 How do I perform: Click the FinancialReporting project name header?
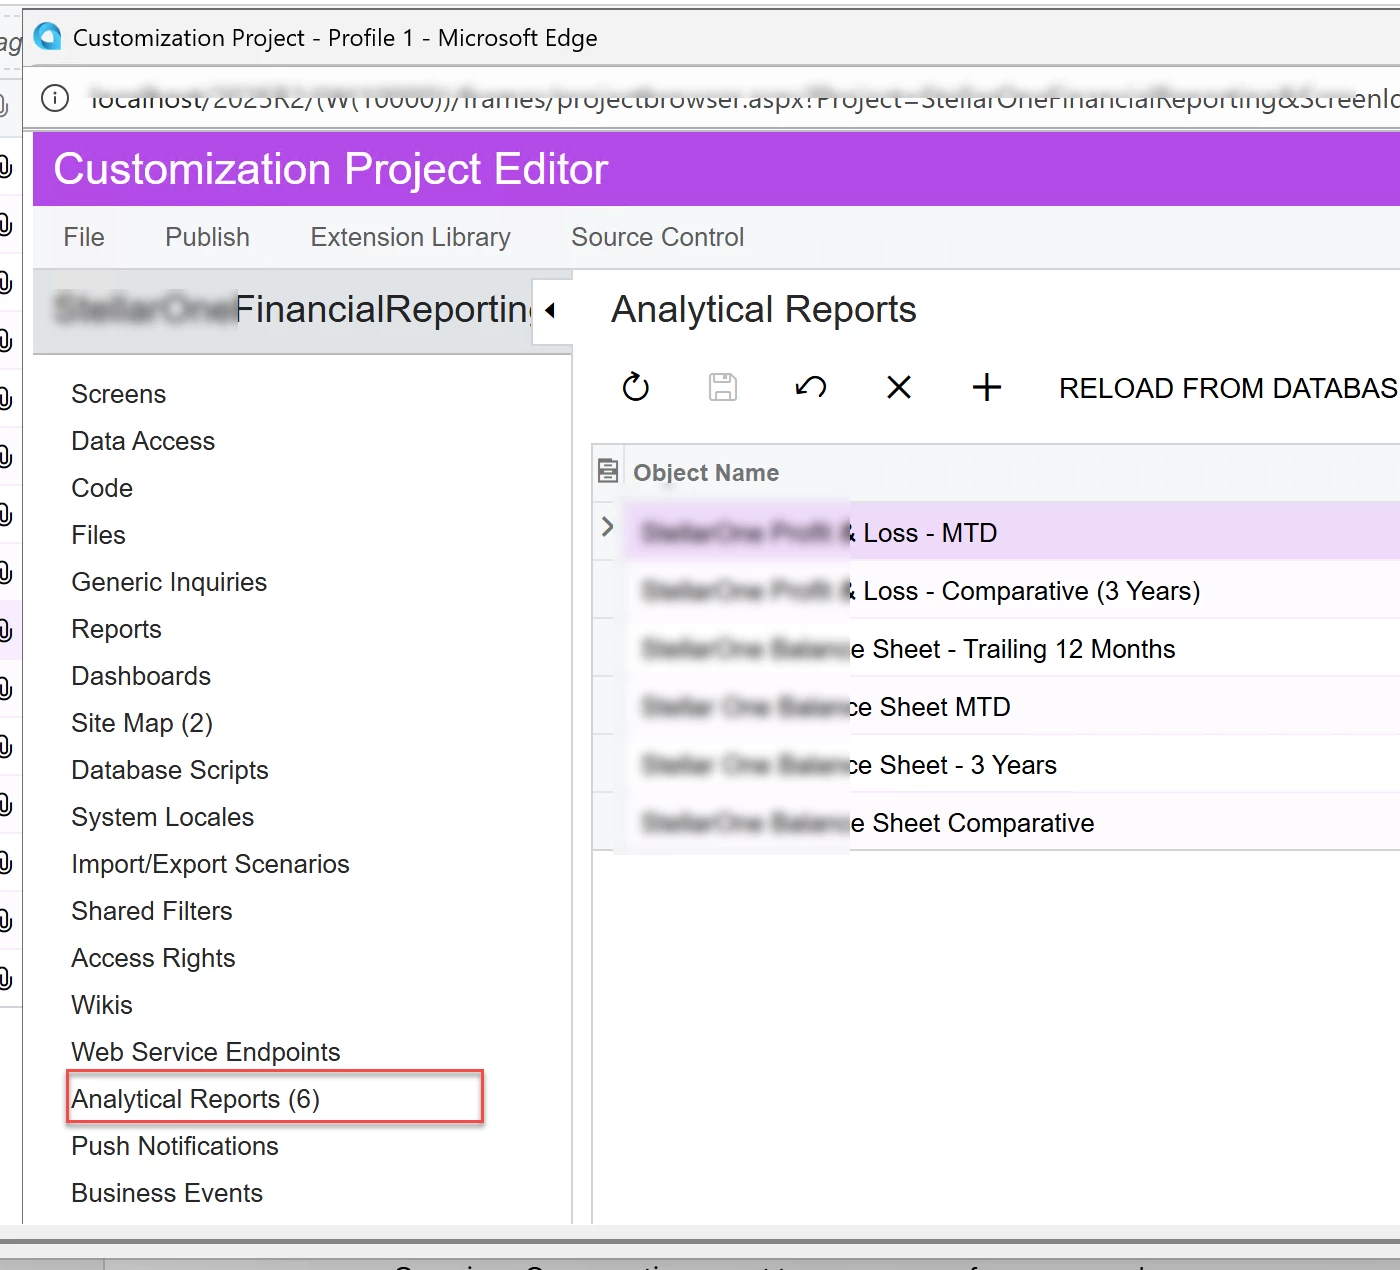point(292,310)
